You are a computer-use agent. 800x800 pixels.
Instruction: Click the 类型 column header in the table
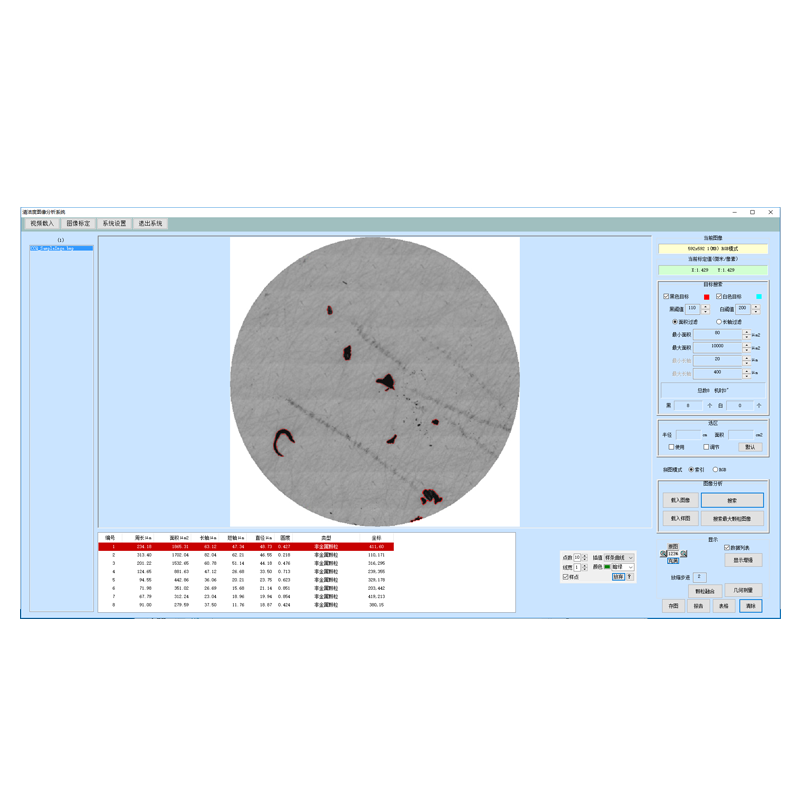pos(326,538)
